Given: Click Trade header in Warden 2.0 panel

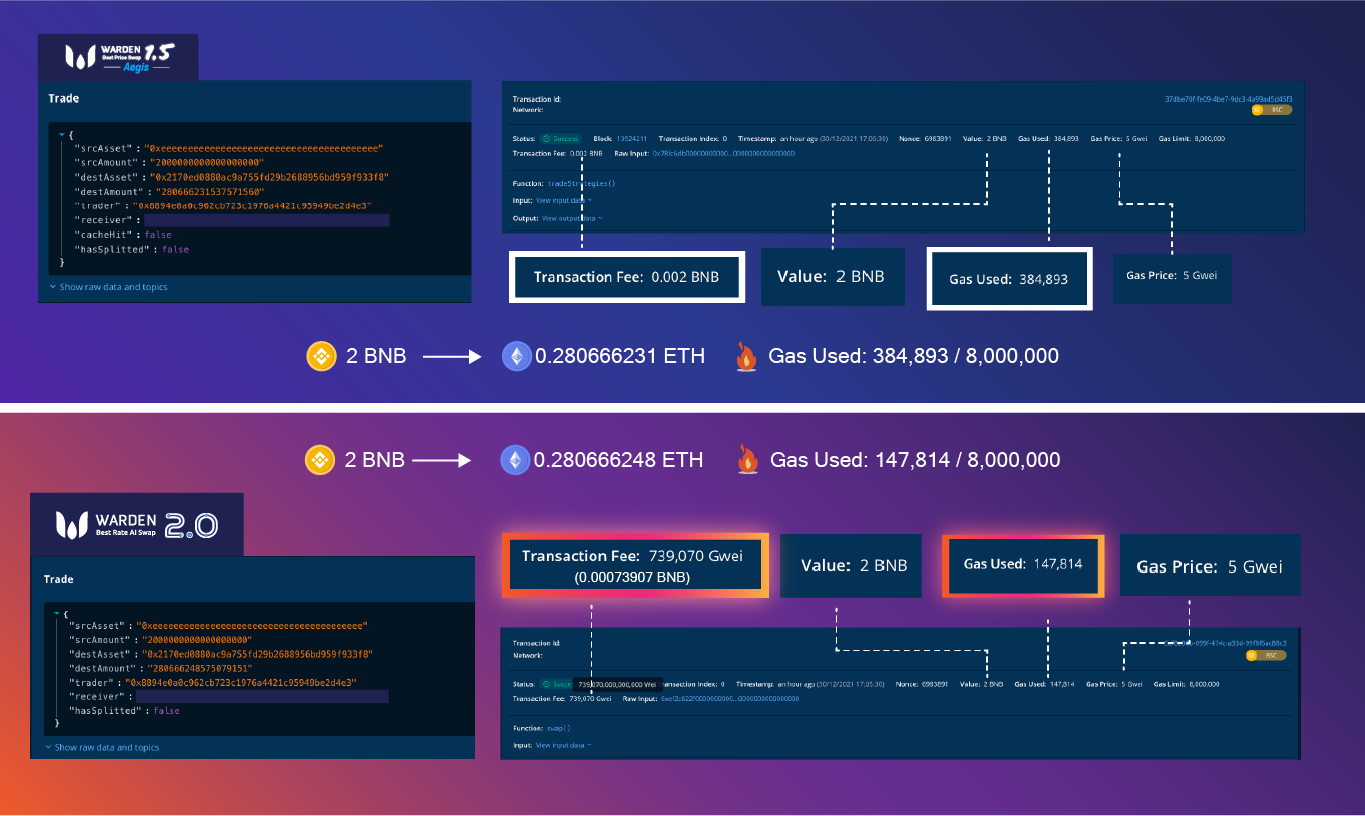Looking at the screenshot, I should (59, 579).
